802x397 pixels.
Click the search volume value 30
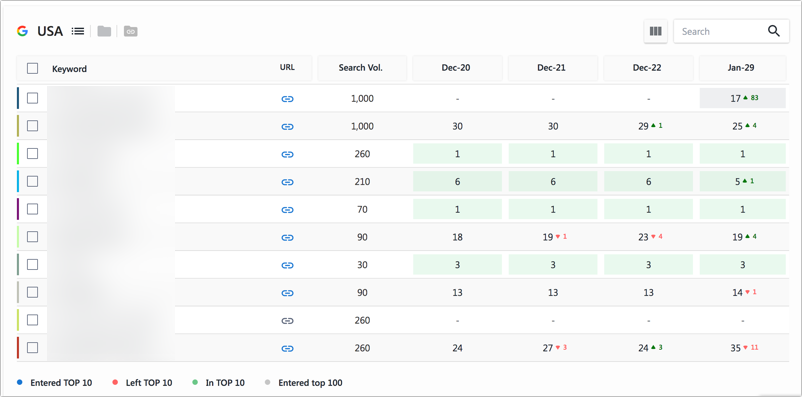point(362,265)
